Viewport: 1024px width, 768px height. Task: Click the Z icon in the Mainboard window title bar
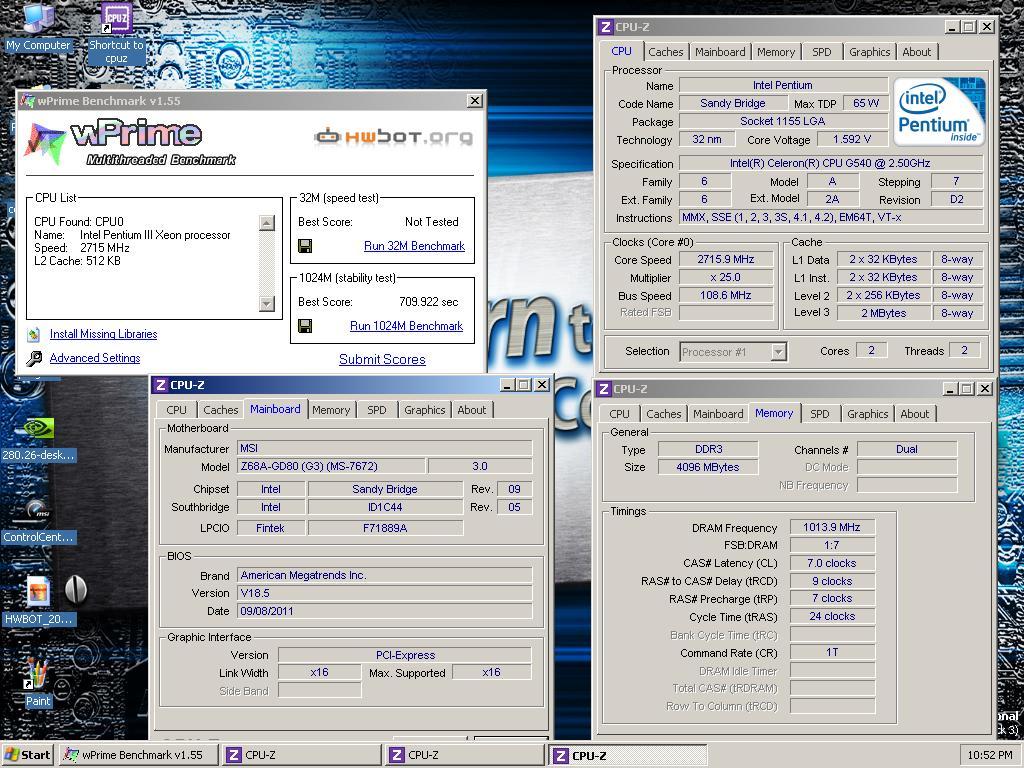pyautogui.click(x=160, y=385)
